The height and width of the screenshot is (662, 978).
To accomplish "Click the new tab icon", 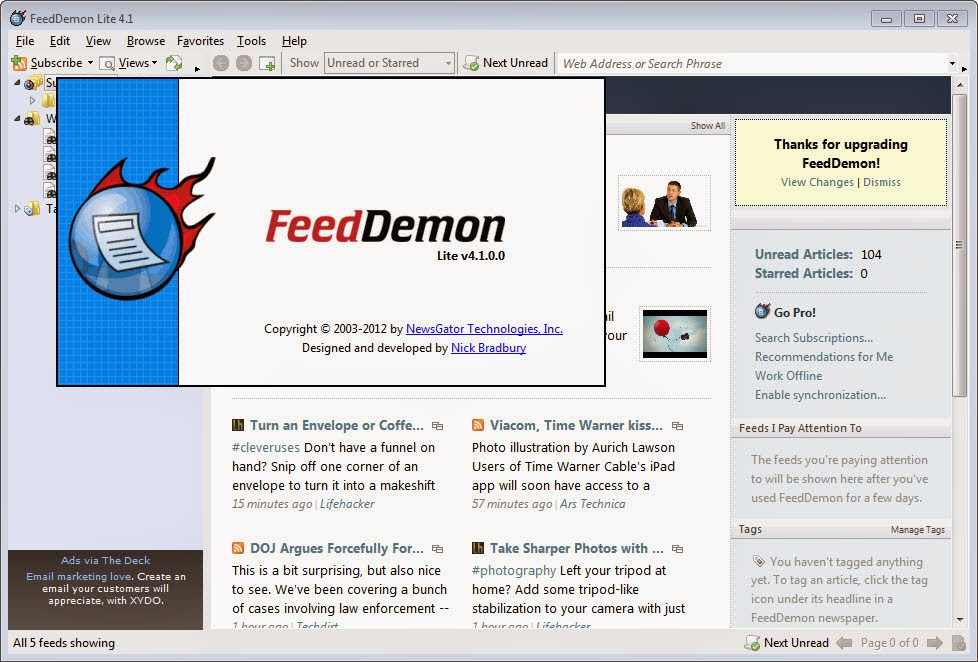I will (x=267, y=64).
